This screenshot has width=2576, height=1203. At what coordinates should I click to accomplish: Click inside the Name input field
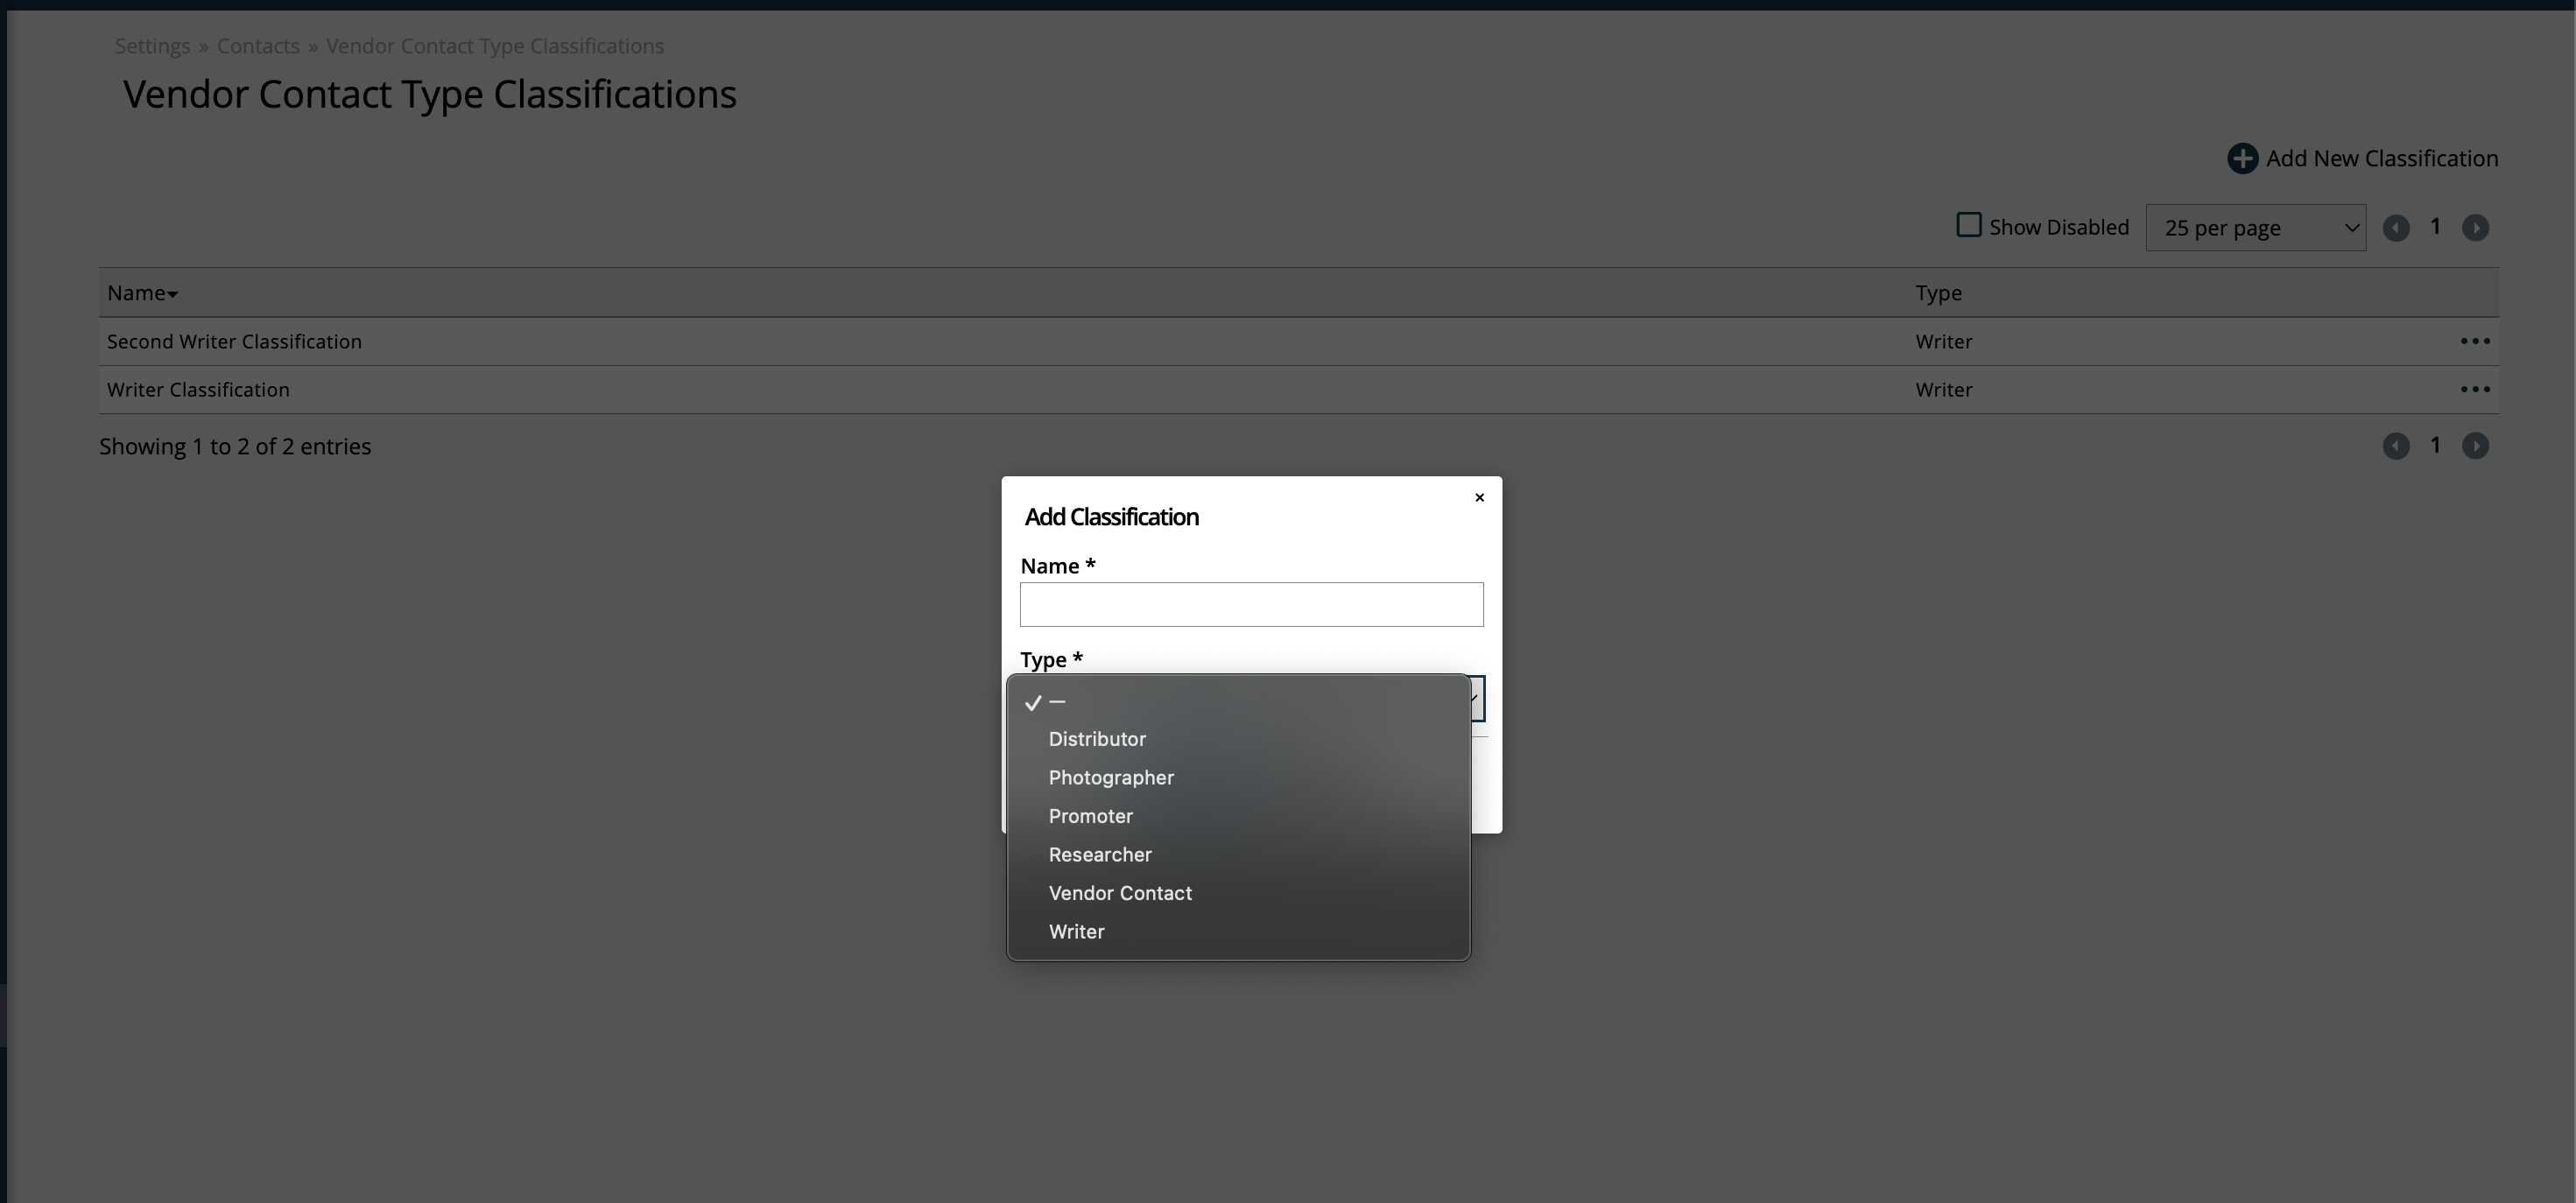coord(1251,604)
